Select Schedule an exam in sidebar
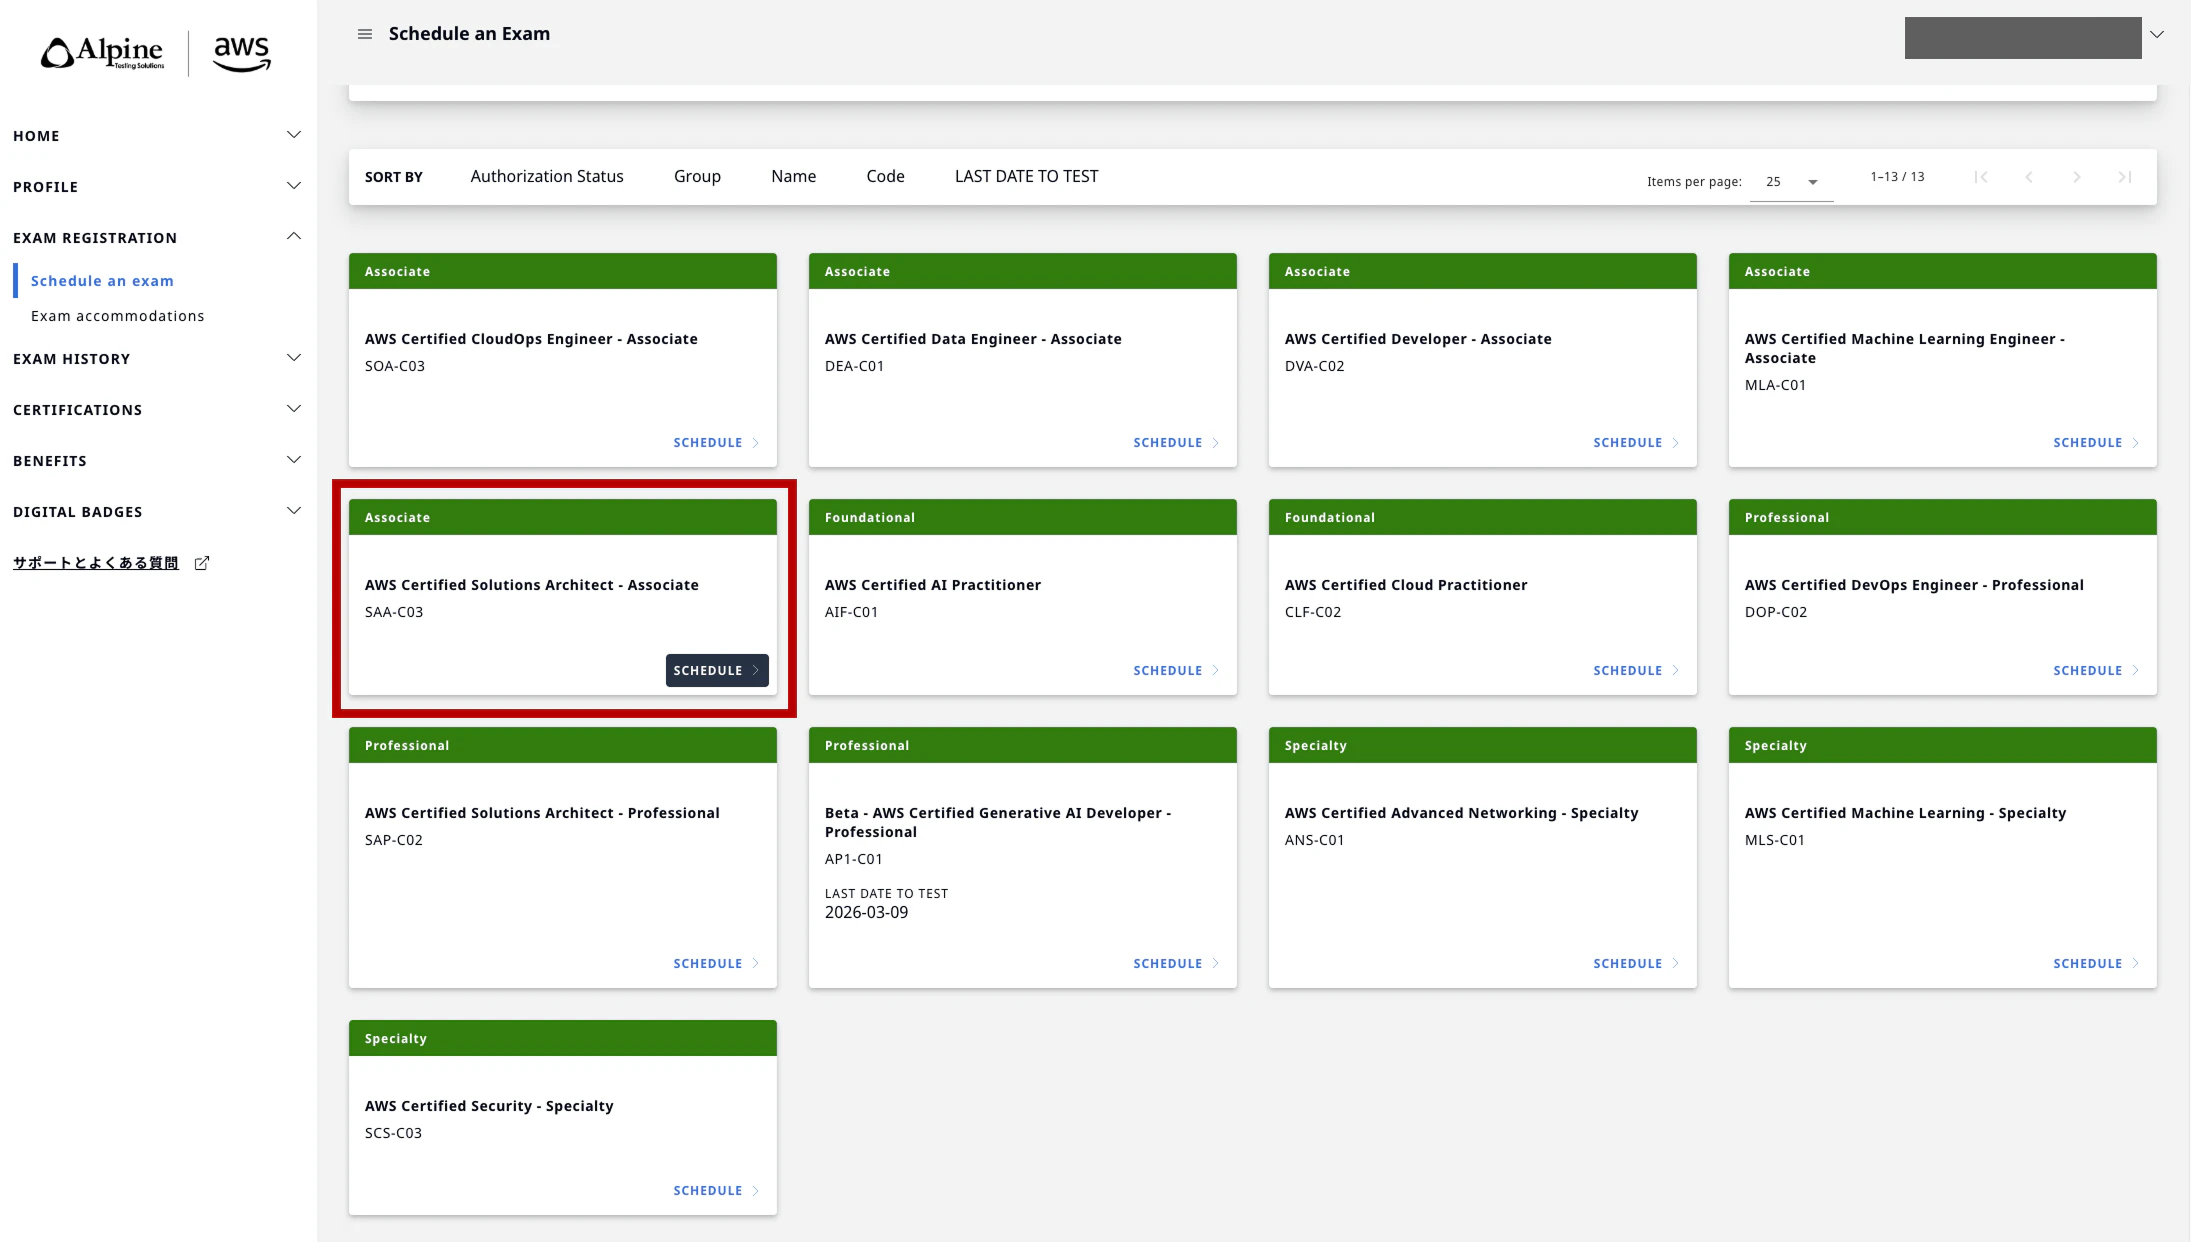 (102, 281)
